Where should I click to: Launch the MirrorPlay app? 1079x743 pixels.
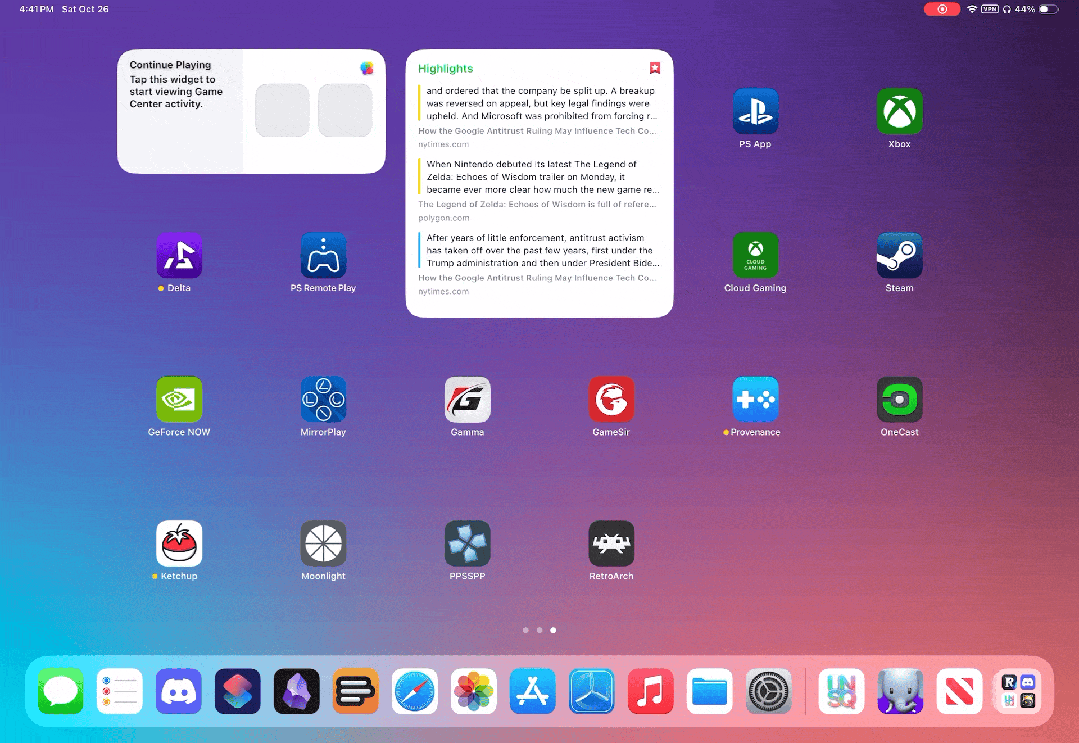tap(323, 400)
